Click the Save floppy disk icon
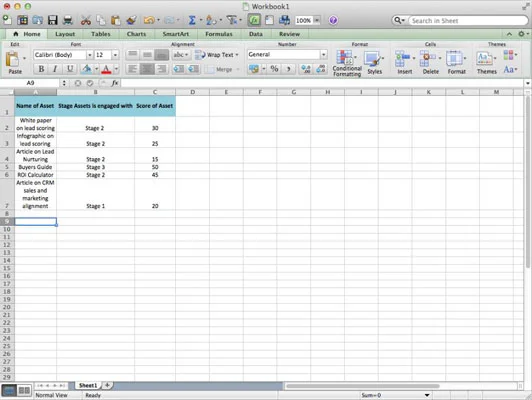532x400 pixels. (x=52, y=20)
